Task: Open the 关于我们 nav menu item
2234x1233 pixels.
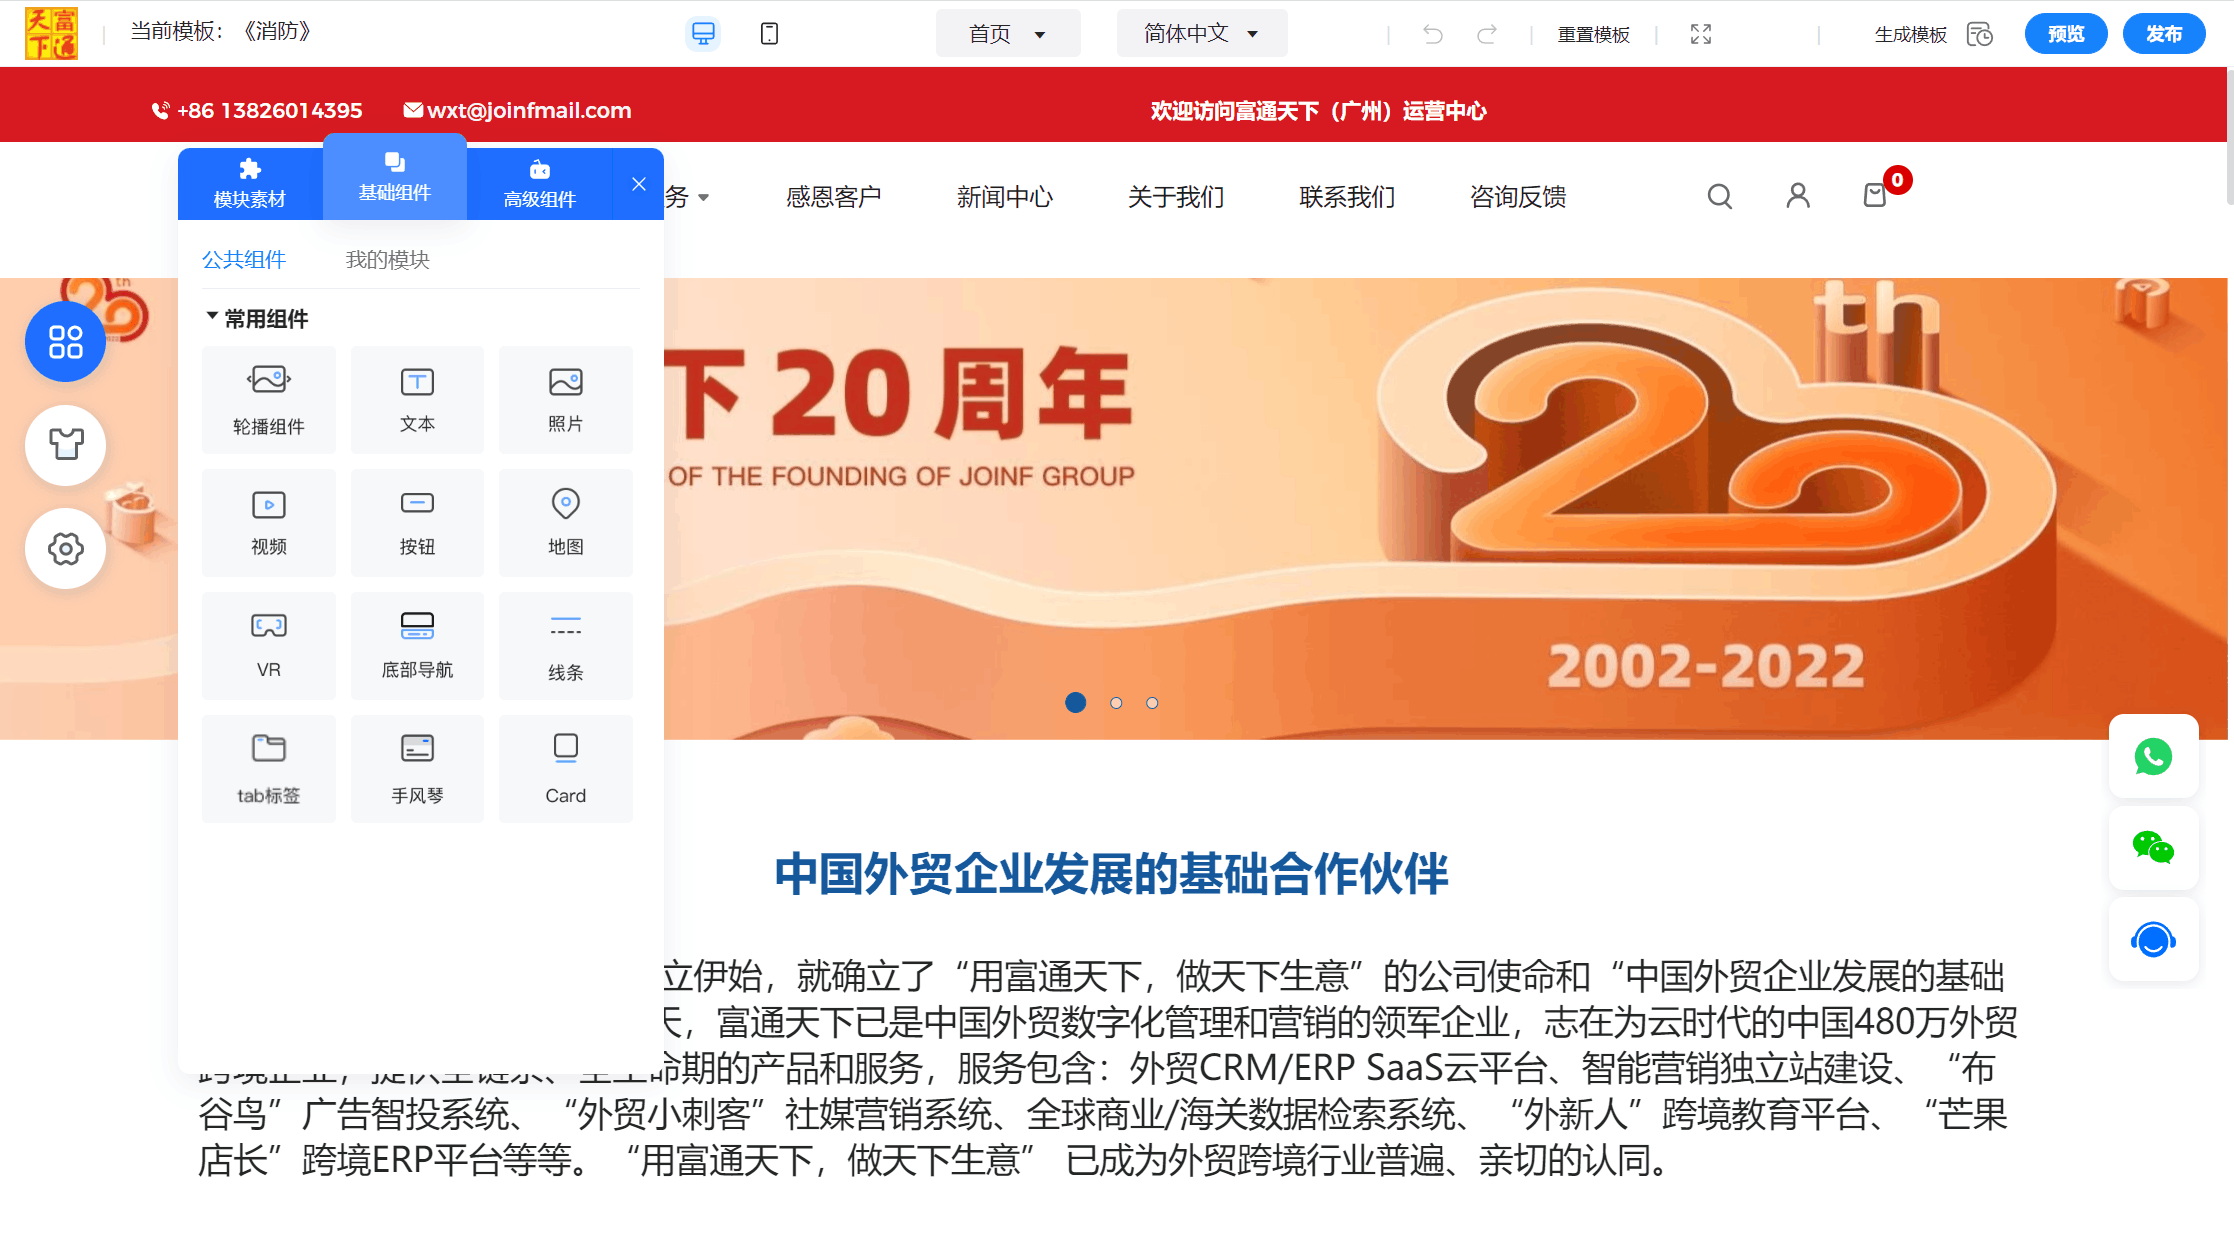Action: click(x=1176, y=197)
